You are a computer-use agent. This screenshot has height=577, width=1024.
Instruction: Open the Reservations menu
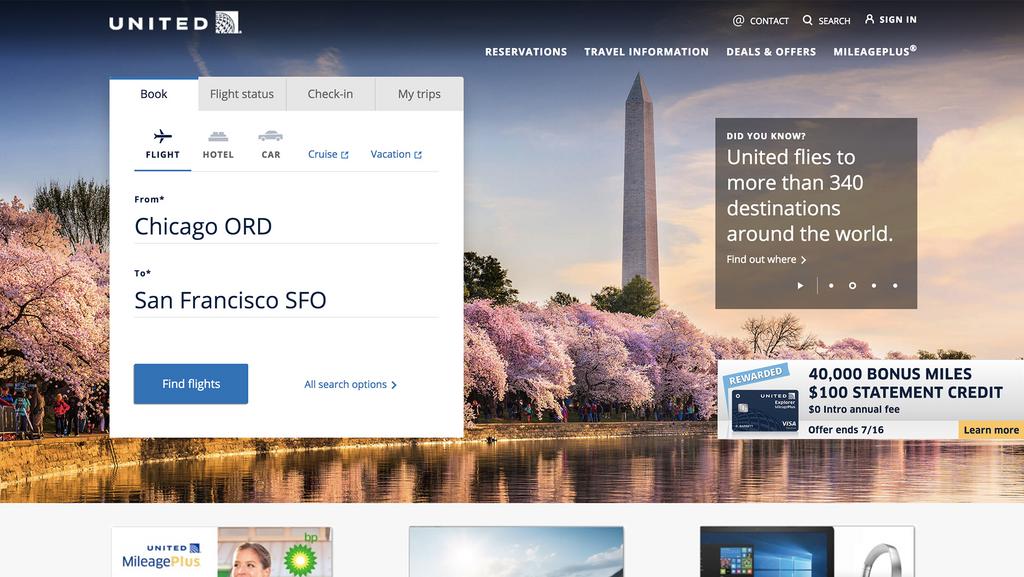tap(526, 52)
